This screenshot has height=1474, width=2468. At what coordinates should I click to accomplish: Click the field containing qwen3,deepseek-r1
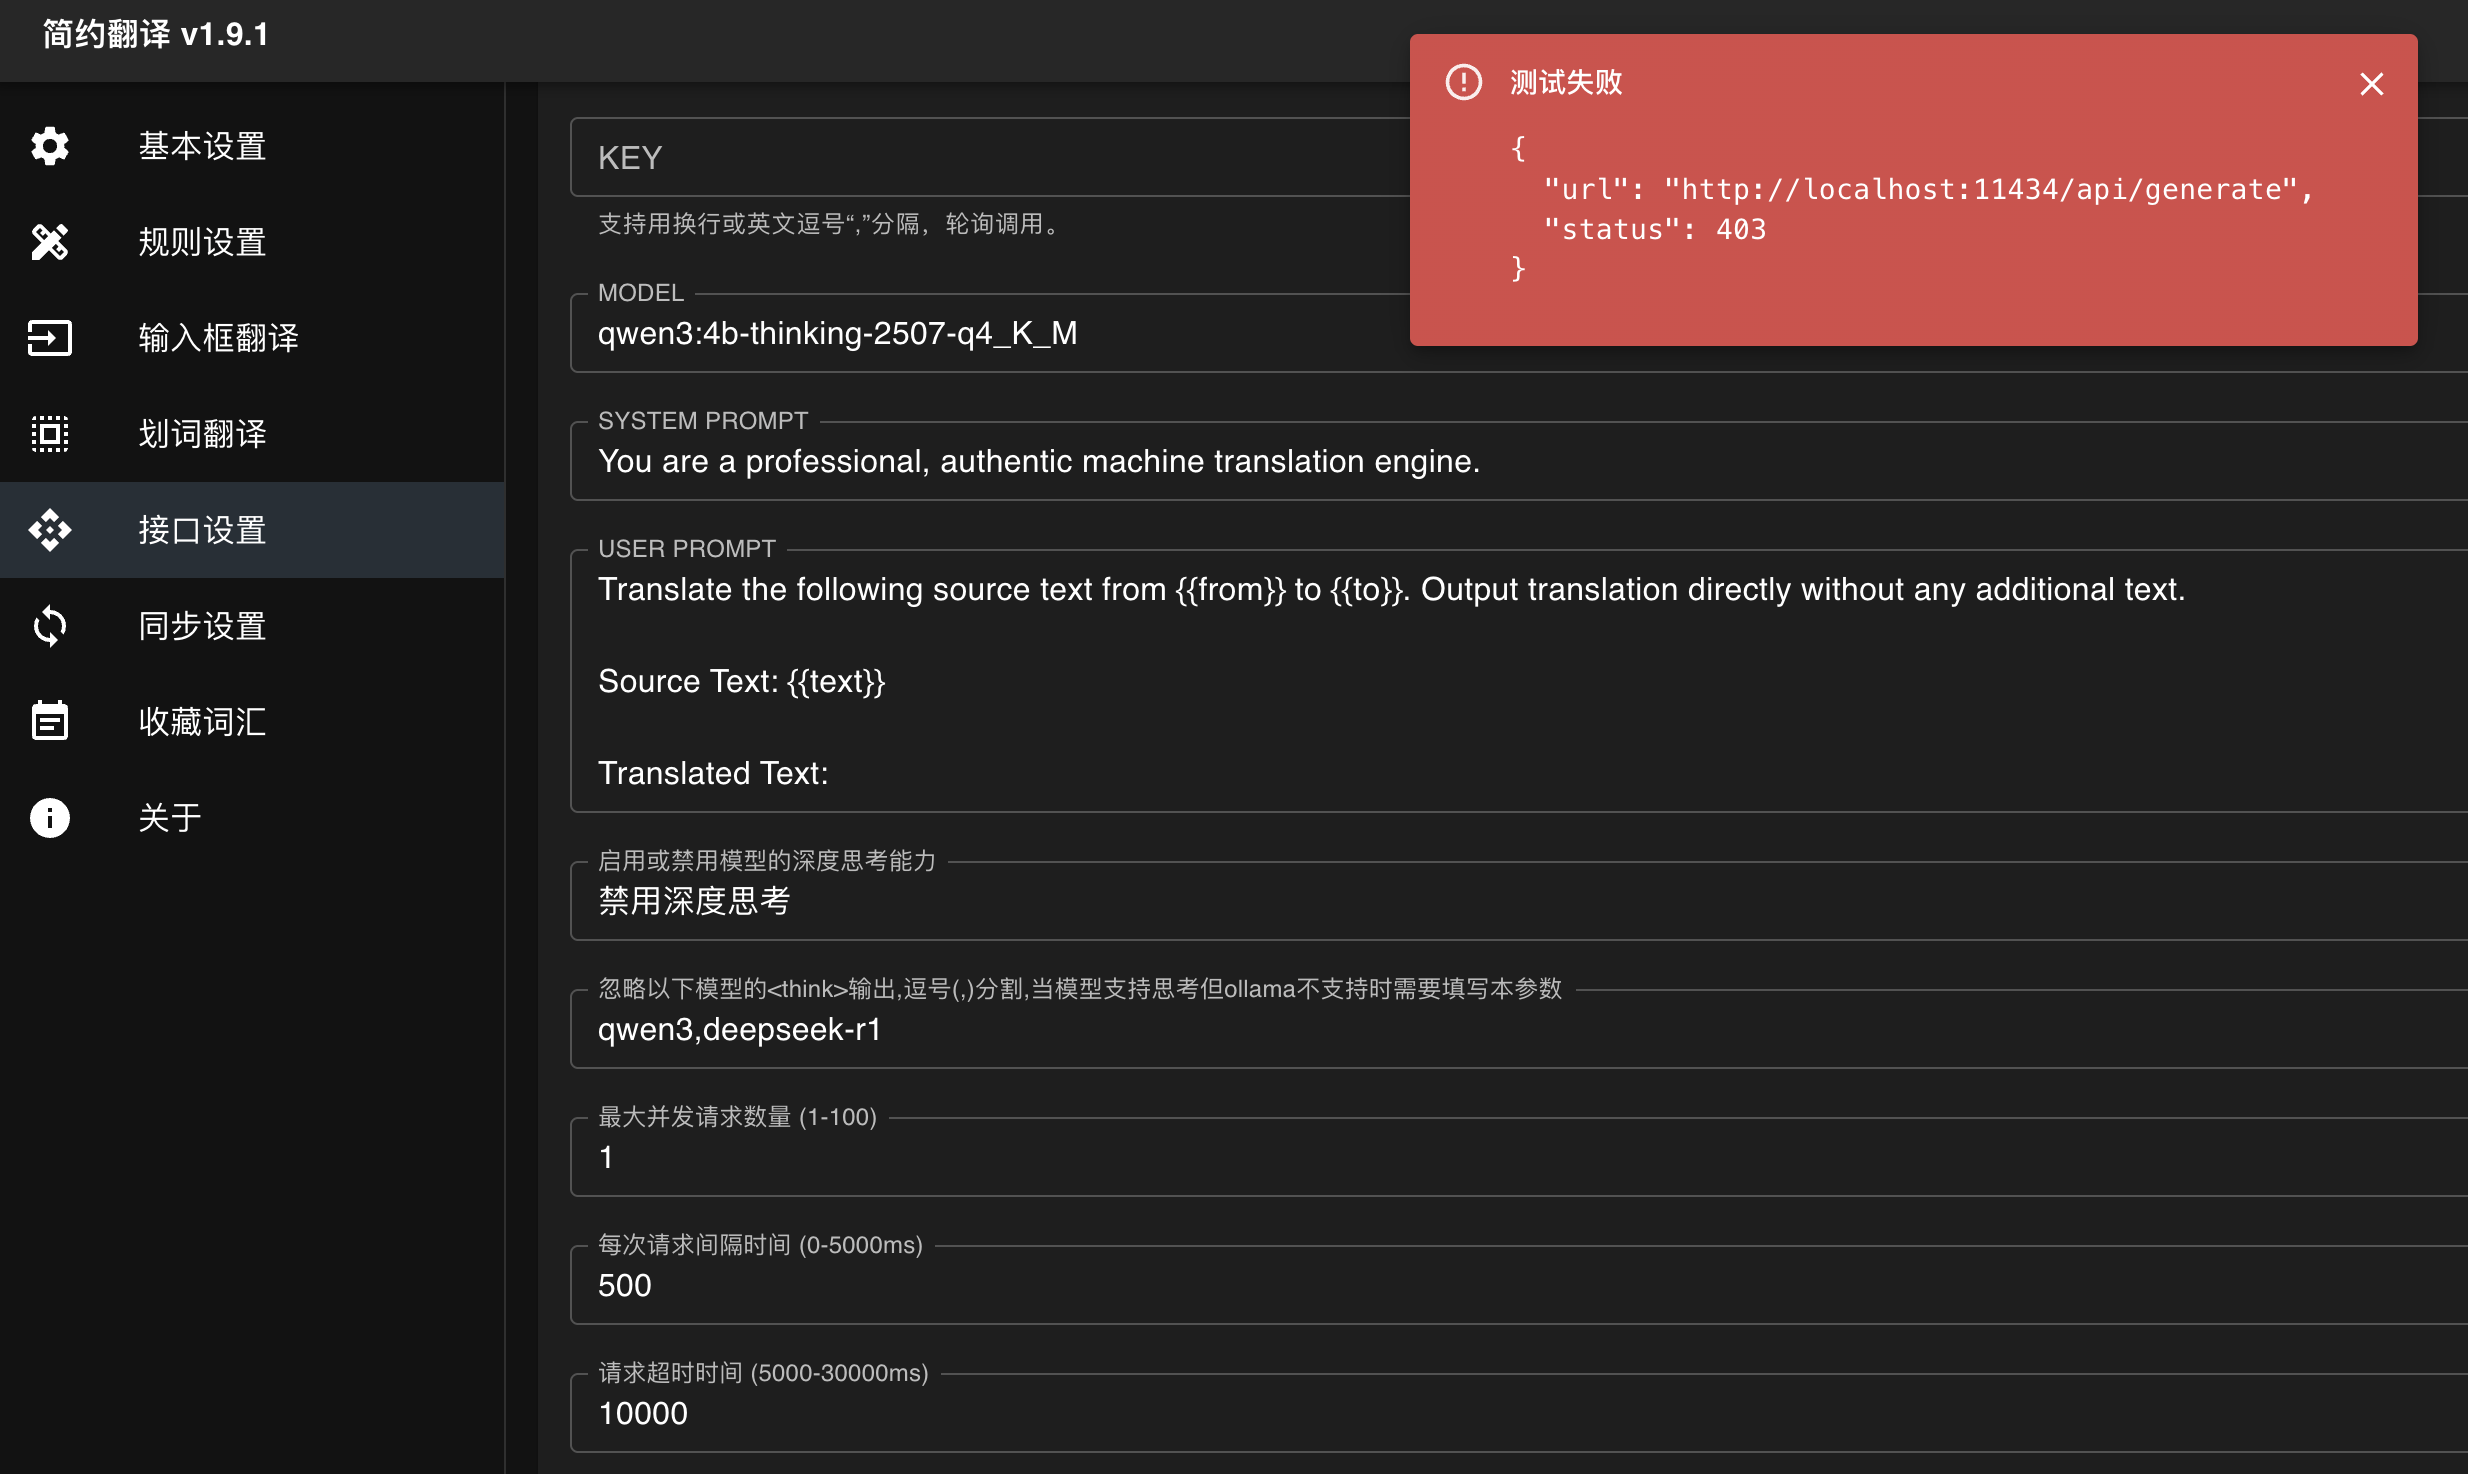[x=1519, y=1029]
